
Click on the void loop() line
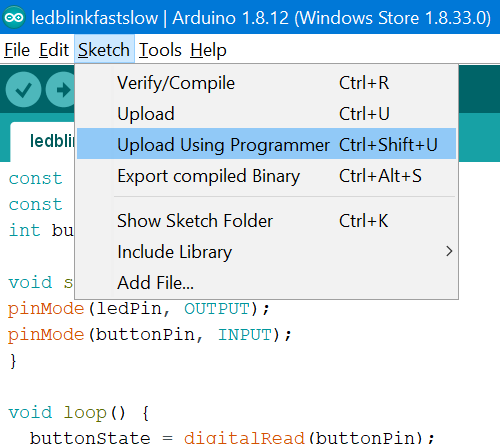[79, 413]
